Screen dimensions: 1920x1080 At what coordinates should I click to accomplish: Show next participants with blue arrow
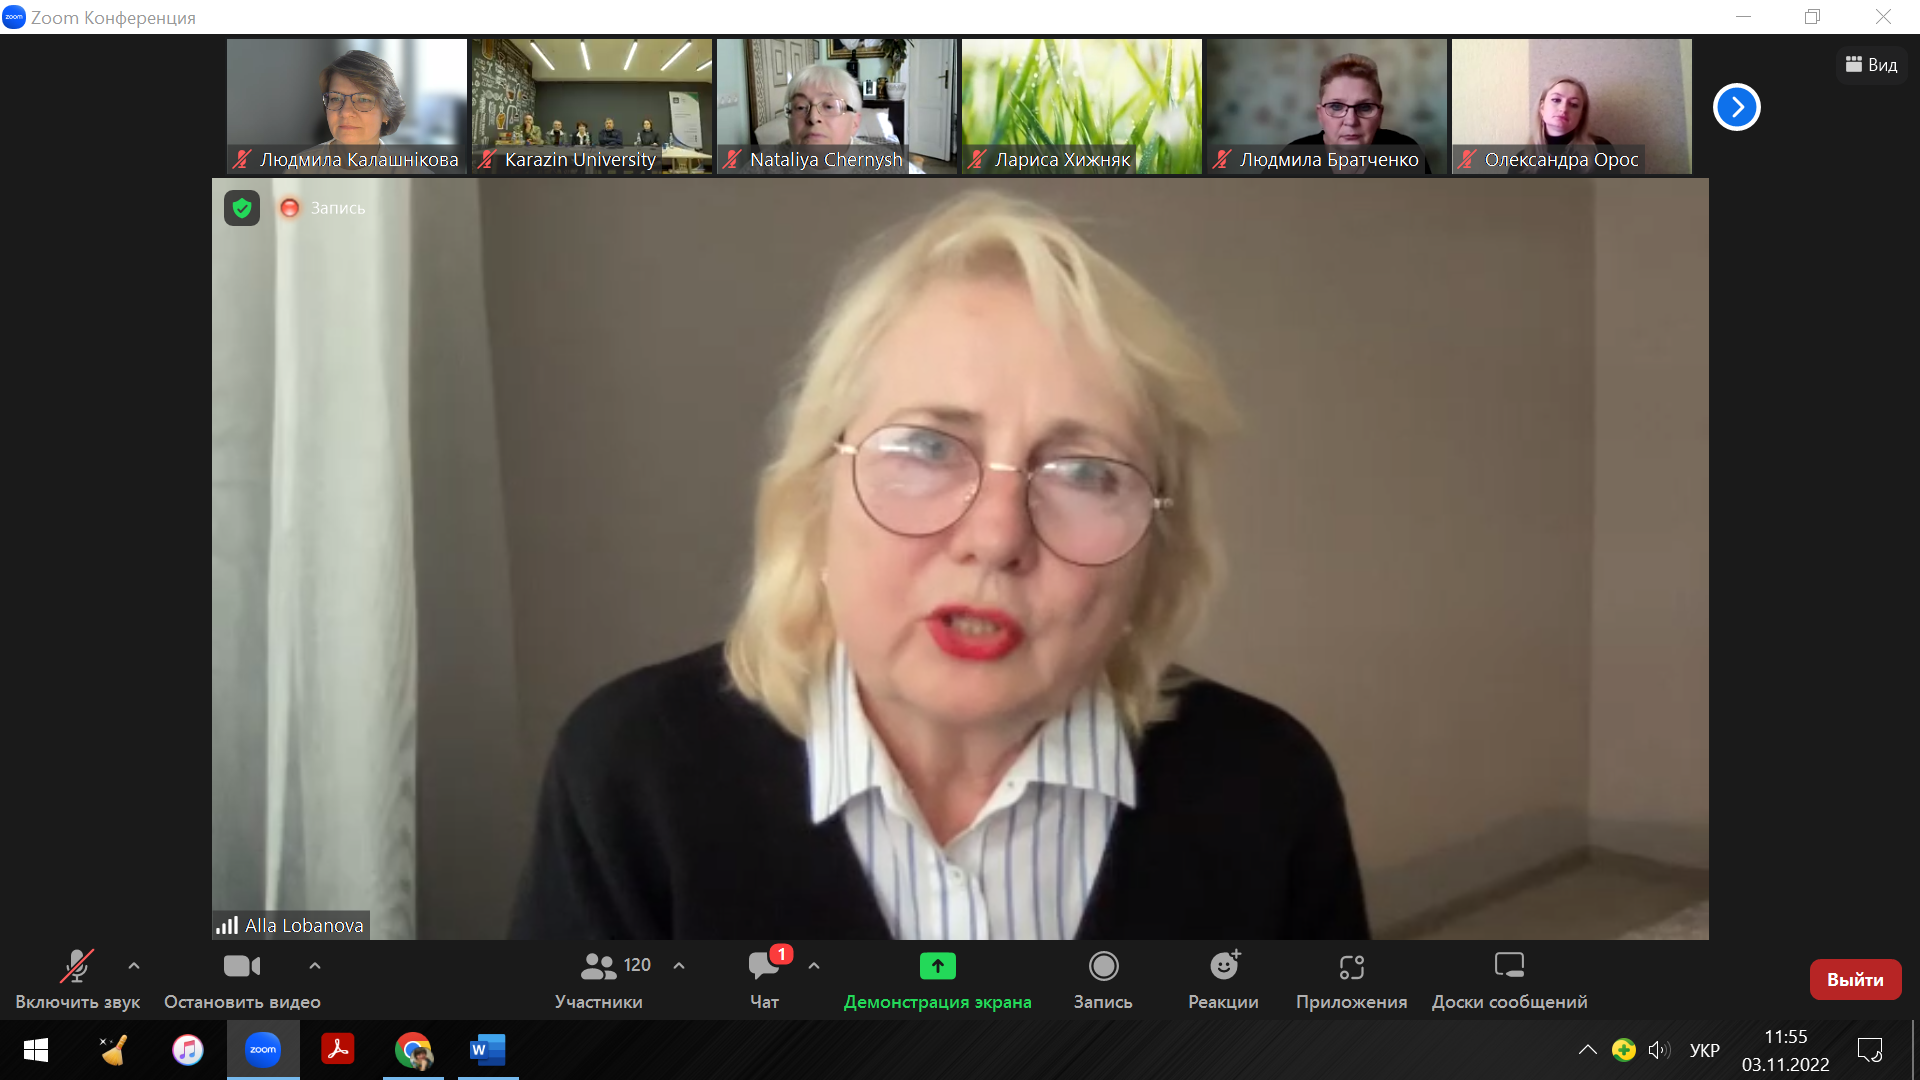click(x=1736, y=107)
